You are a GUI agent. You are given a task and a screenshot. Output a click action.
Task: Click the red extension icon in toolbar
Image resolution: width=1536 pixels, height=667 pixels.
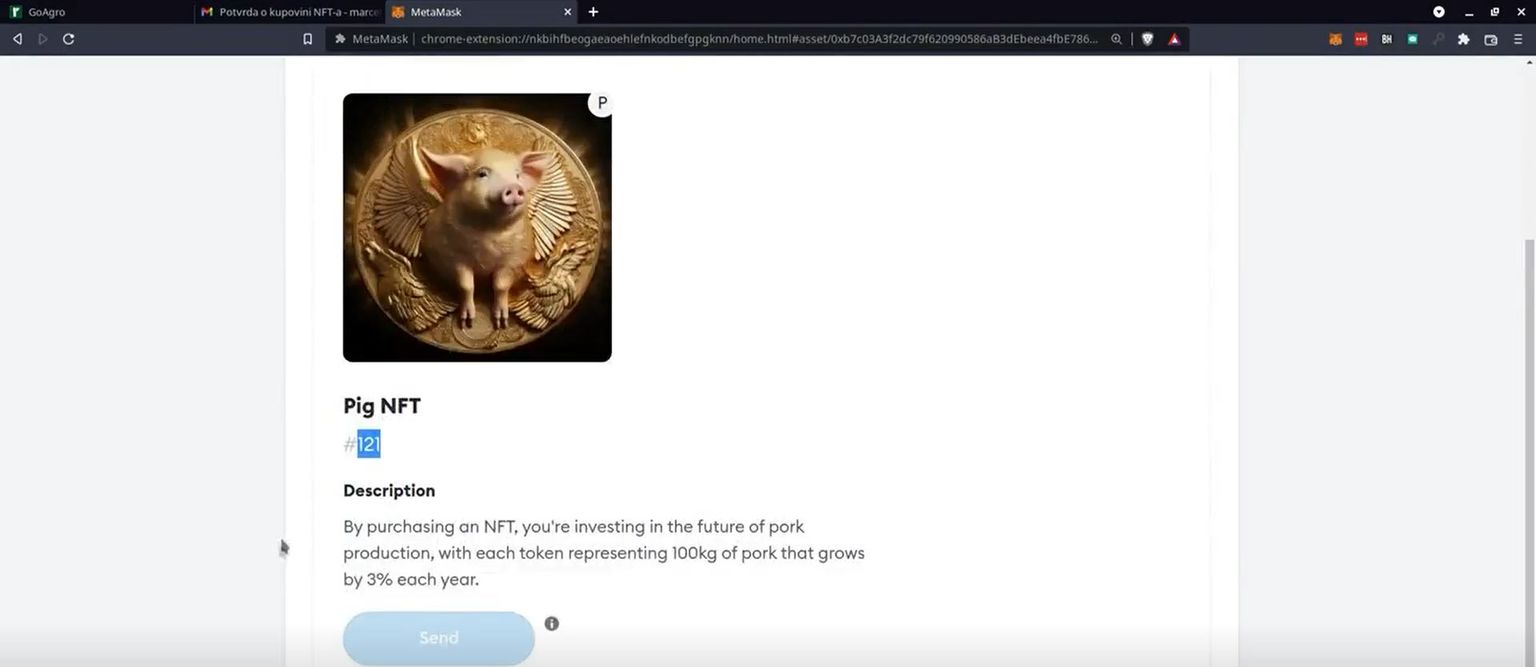1361,39
